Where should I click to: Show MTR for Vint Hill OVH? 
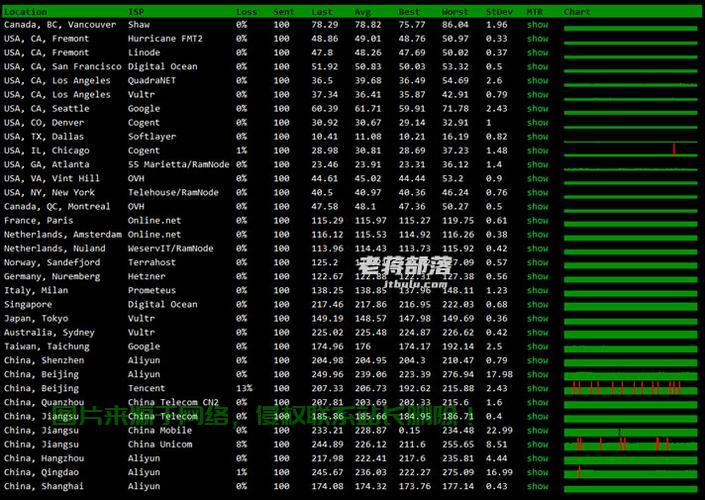pyautogui.click(x=537, y=178)
